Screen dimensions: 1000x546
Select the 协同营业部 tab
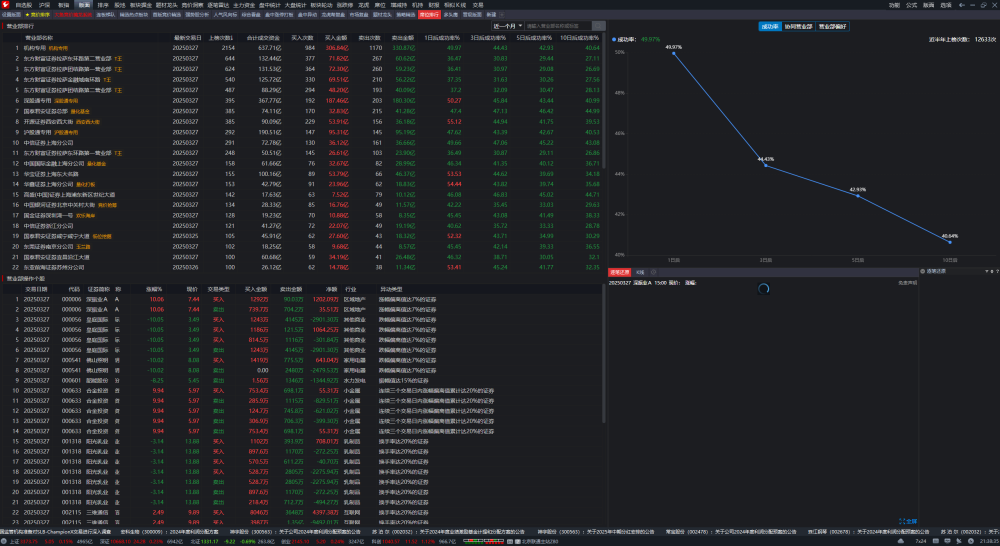click(x=798, y=26)
